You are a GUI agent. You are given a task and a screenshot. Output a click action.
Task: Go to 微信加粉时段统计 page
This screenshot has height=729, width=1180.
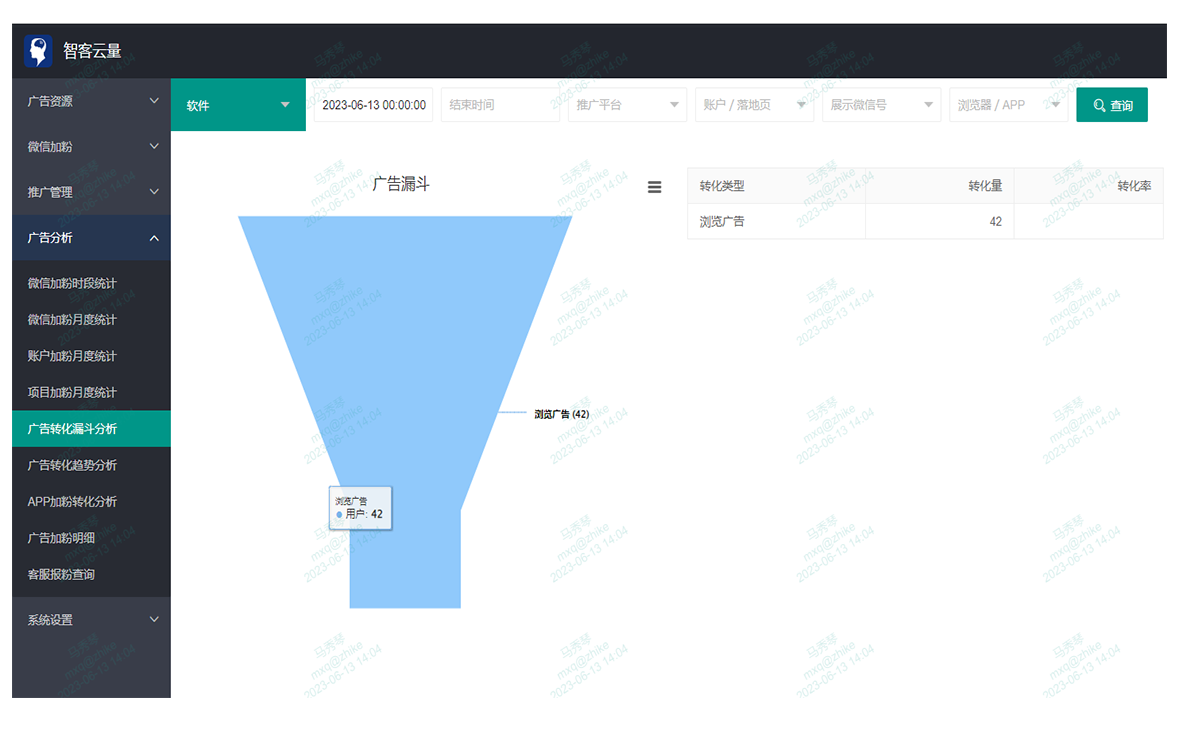(72, 283)
